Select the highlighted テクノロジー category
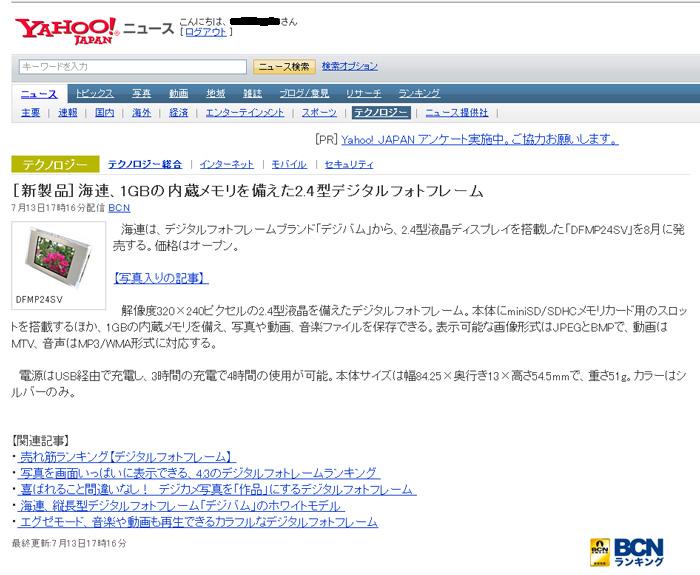Screen dimensions: 700x575 click(380, 113)
